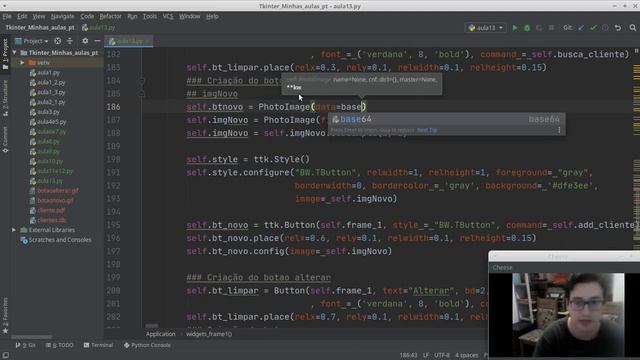Open the View menu
The image size is (640, 360).
39,16
